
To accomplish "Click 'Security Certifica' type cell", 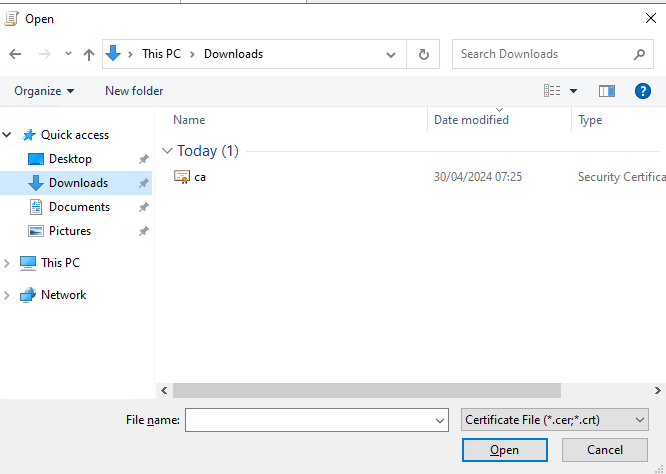I will 621,177.
